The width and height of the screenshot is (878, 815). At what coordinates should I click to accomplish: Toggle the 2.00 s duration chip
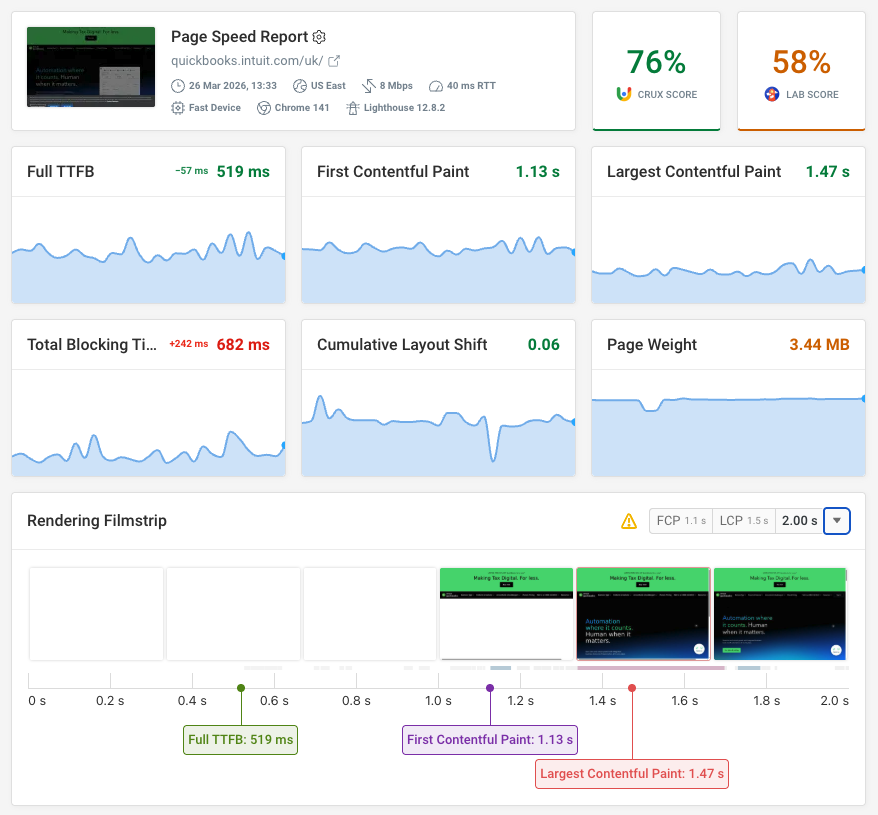[x=798, y=521]
